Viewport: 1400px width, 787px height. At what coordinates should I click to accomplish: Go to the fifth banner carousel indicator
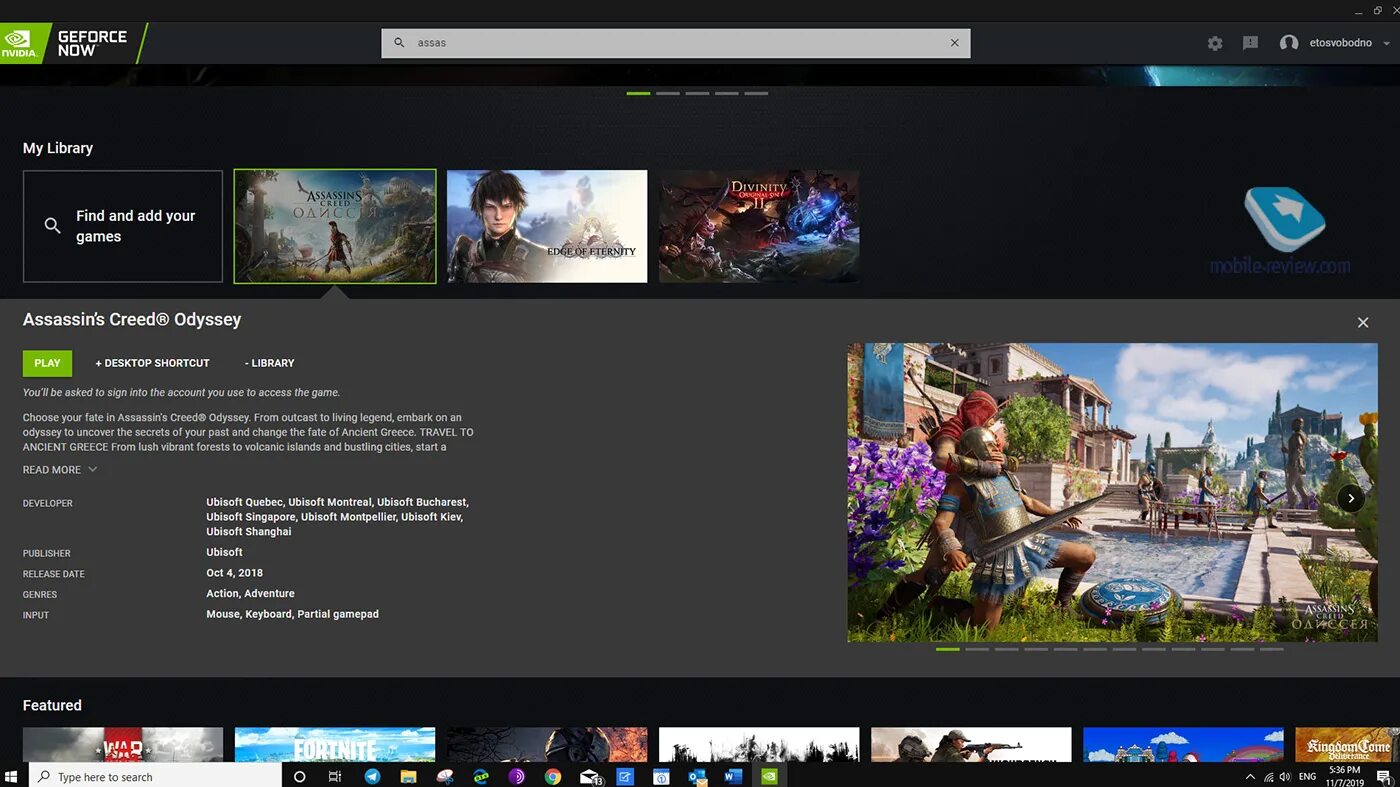(x=756, y=93)
